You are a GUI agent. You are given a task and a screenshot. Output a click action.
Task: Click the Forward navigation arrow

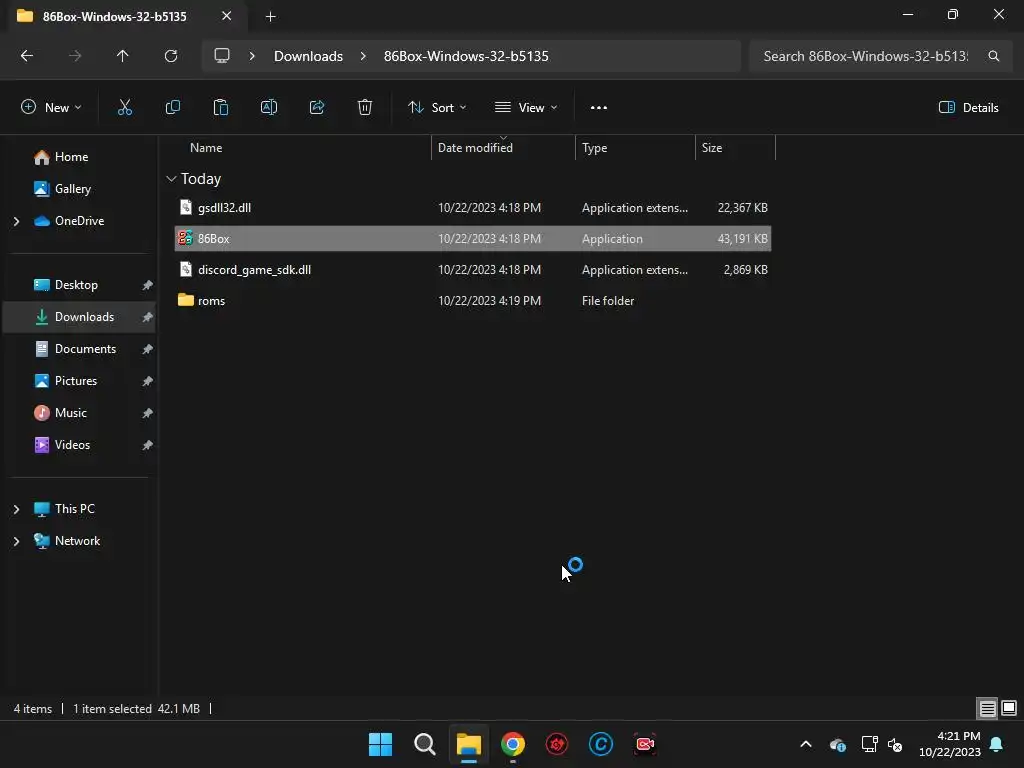pyautogui.click(x=75, y=56)
